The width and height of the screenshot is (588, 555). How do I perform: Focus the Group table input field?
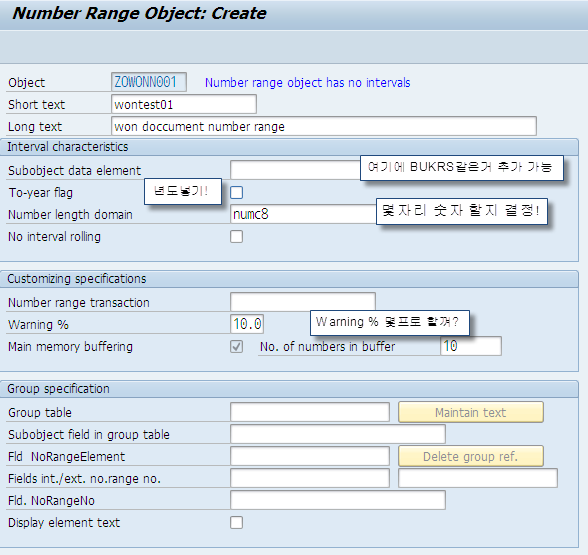[310, 412]
